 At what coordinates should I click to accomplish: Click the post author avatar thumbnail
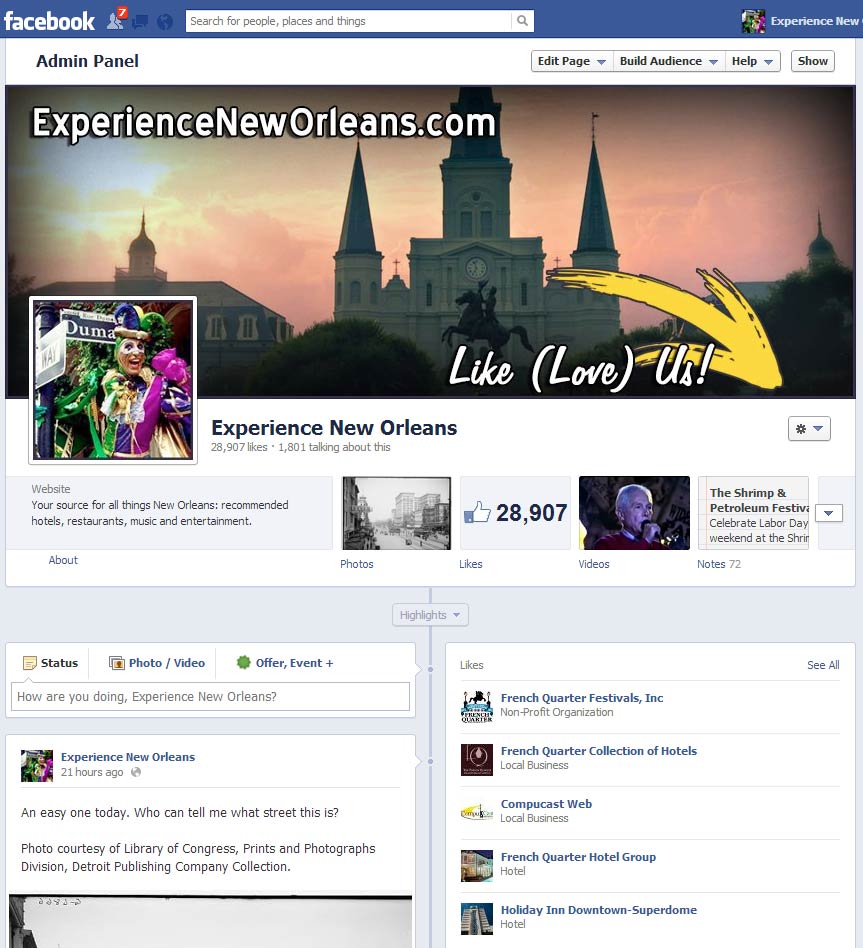37,766
